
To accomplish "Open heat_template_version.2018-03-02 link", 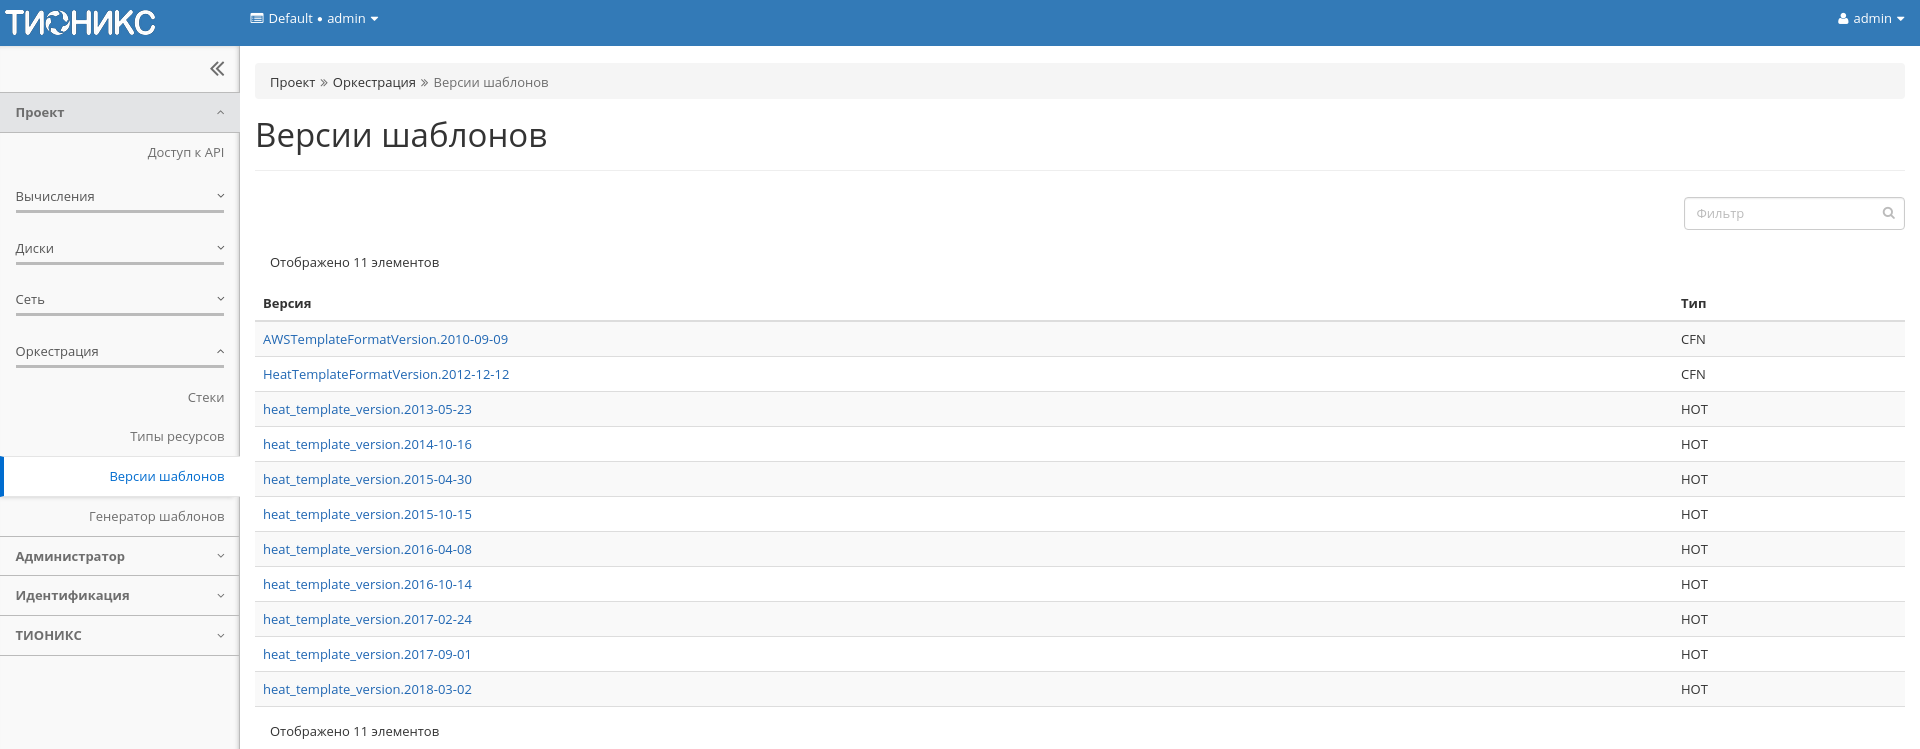I will [x=367, y=690].
